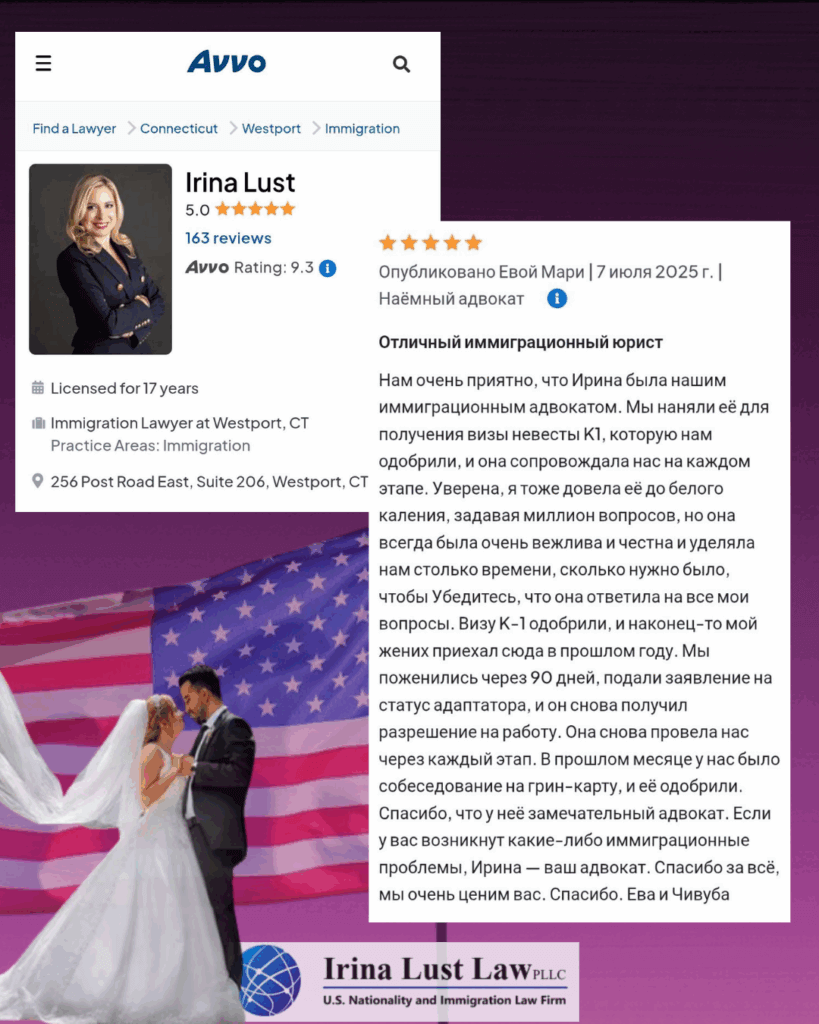Click the review title Отличный иммиграционный юрист
Screen dimensions: 819x1024
point(521,342)
